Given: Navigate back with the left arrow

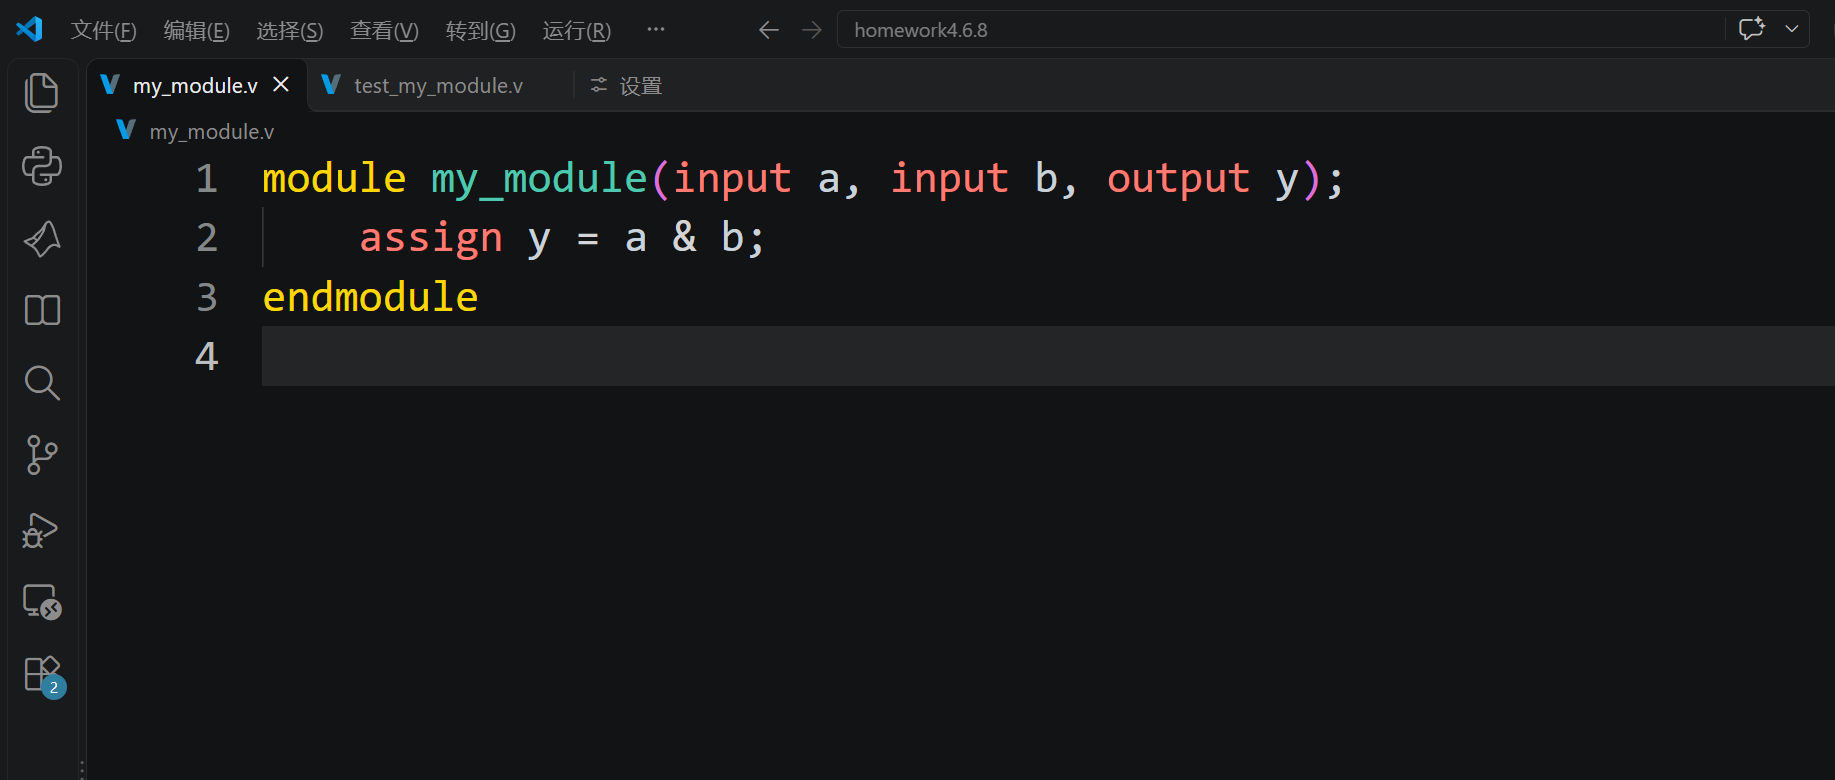Looking at the screenshot, I should [x=768, y=30].
